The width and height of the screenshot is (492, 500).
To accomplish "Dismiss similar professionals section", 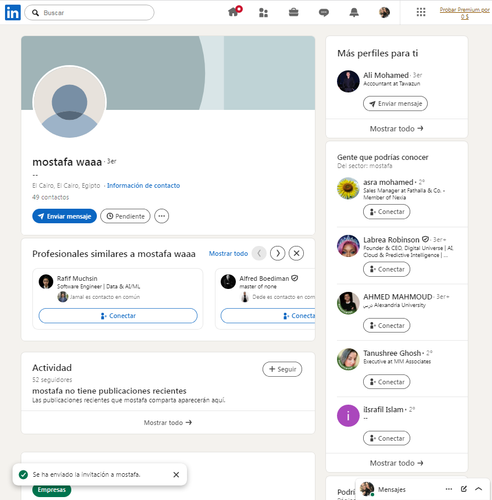I will [296, 253].
